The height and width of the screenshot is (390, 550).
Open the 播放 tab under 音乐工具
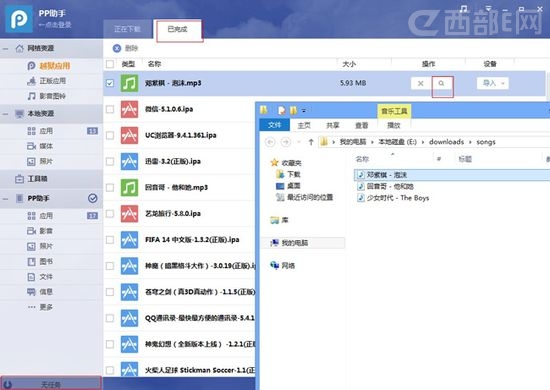[394, 125]
